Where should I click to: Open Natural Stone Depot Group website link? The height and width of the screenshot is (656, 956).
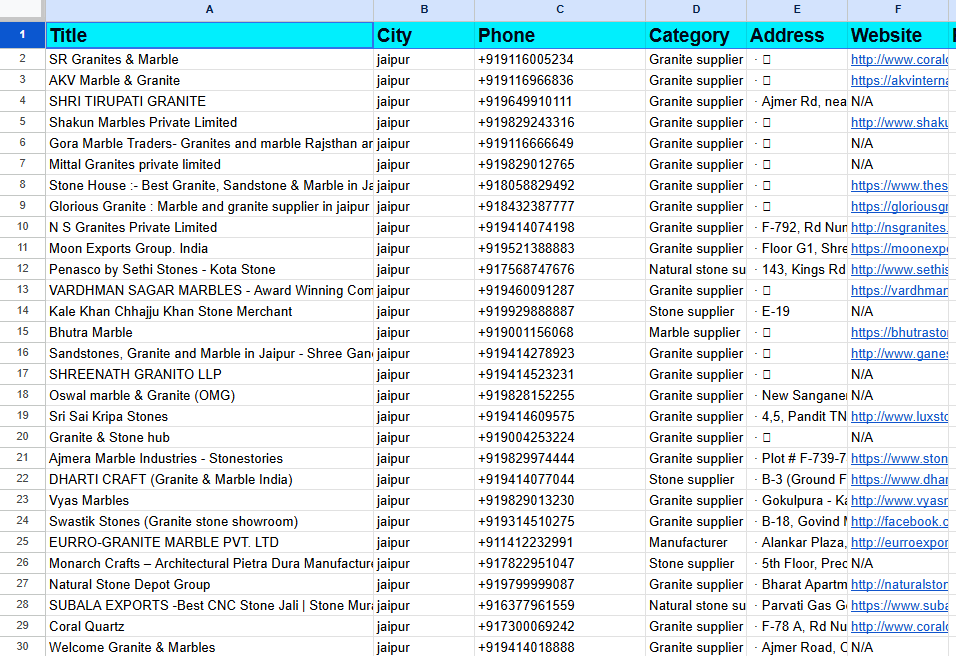[899, 585]
